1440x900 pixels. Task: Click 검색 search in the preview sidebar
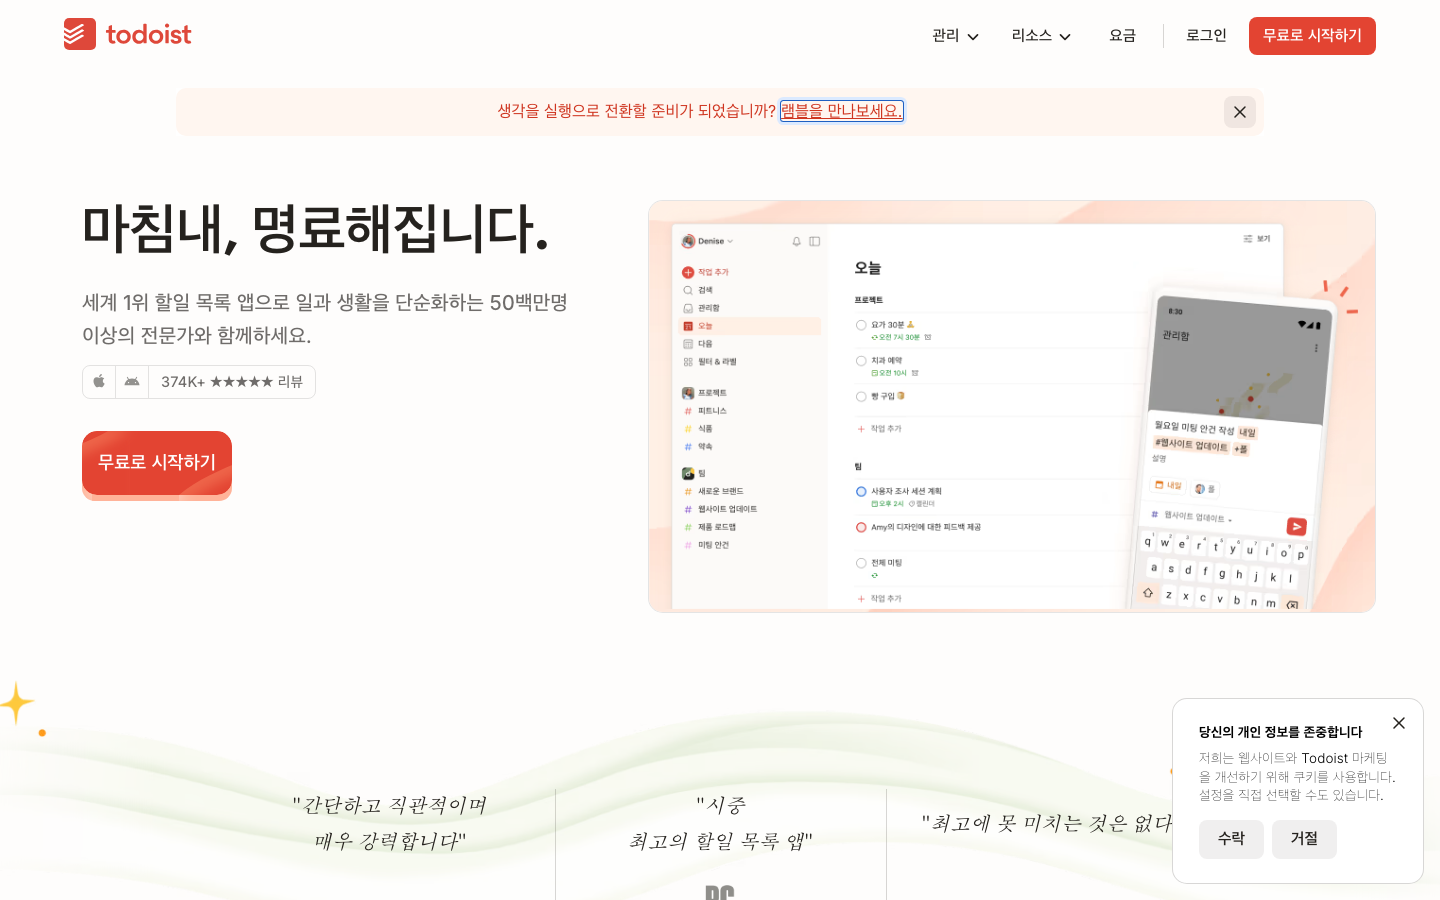[699, 290]
